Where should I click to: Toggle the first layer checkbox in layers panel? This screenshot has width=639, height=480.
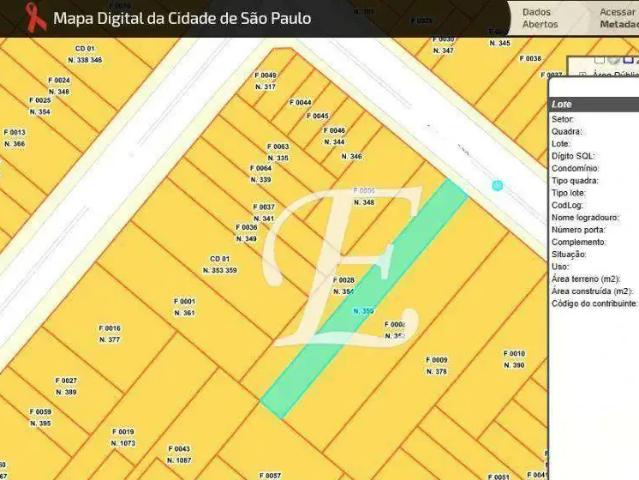[x=599, y=60]
